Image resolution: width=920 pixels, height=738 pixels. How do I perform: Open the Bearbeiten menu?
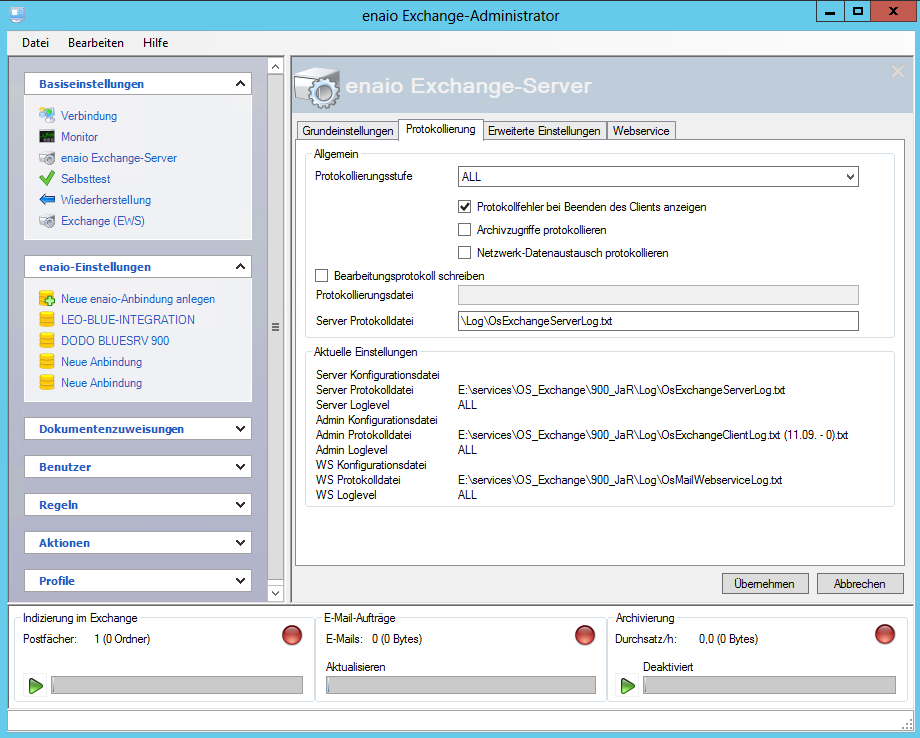tap(96, 43)
